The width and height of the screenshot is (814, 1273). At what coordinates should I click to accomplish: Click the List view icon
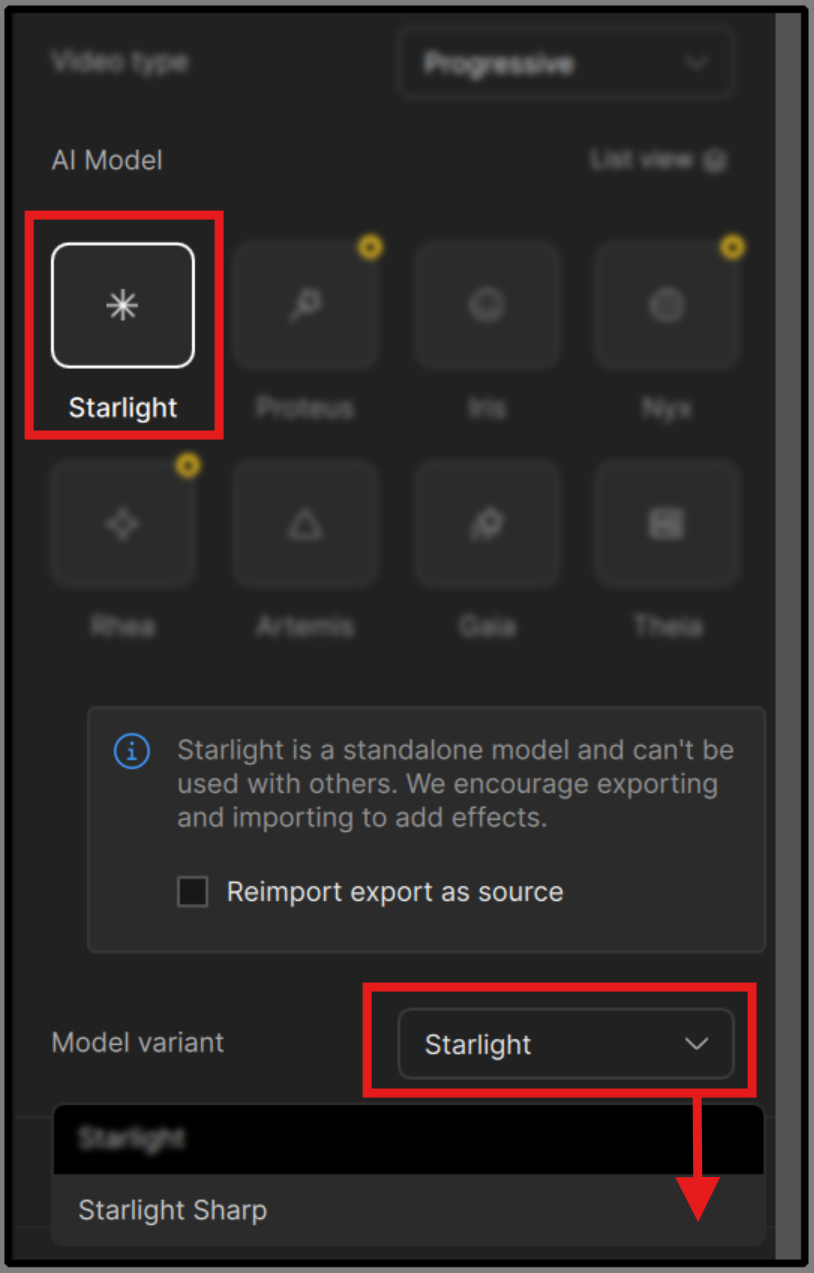coord(714,160)
